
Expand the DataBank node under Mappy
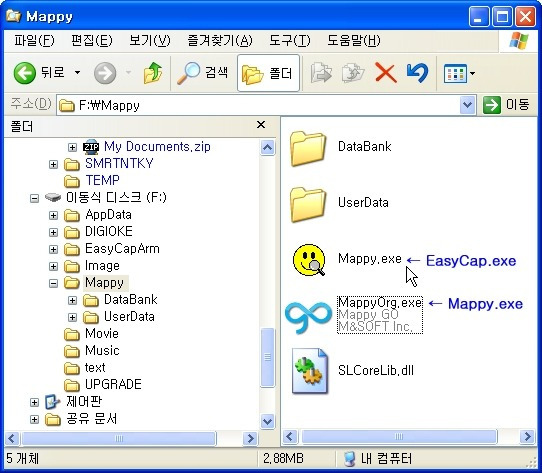click(72, 300)
